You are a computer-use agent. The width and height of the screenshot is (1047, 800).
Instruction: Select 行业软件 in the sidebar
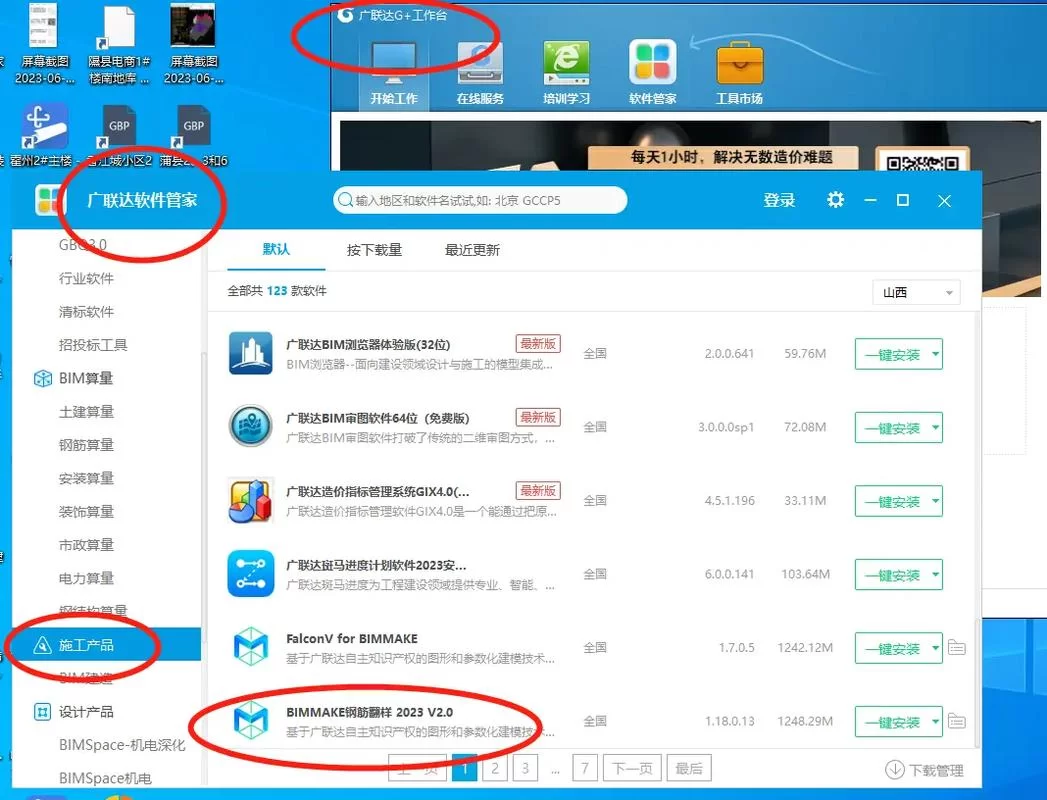86,278
